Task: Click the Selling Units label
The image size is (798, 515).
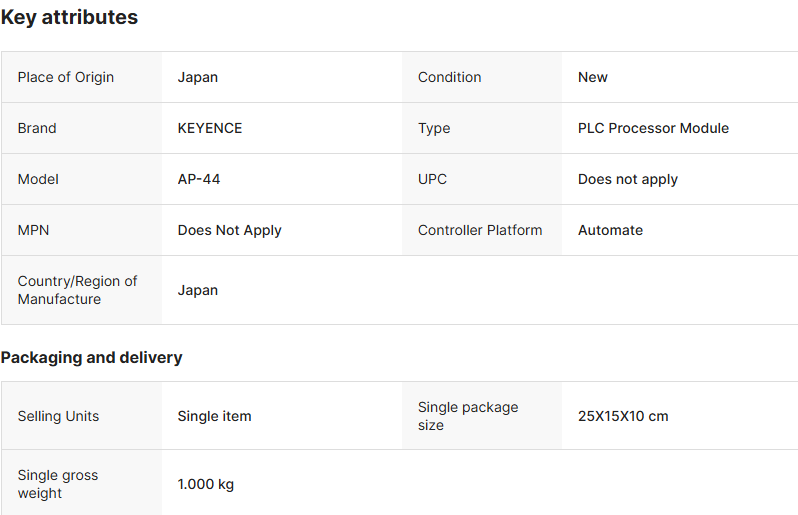Action: coord(58,416)
